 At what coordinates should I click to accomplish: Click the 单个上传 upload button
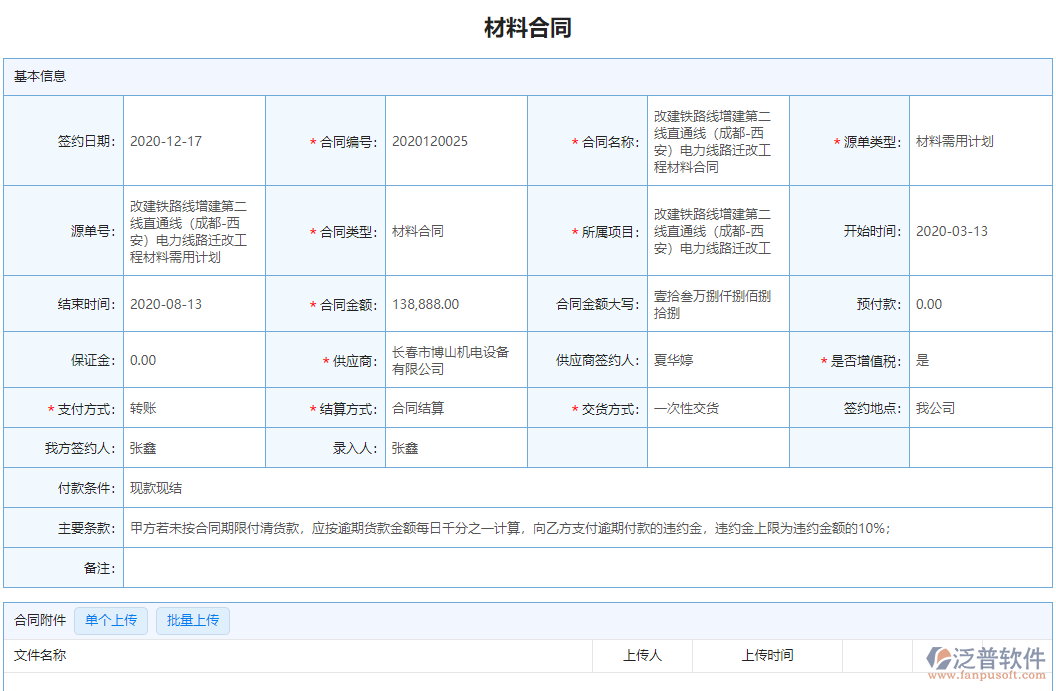pos(111,621)
